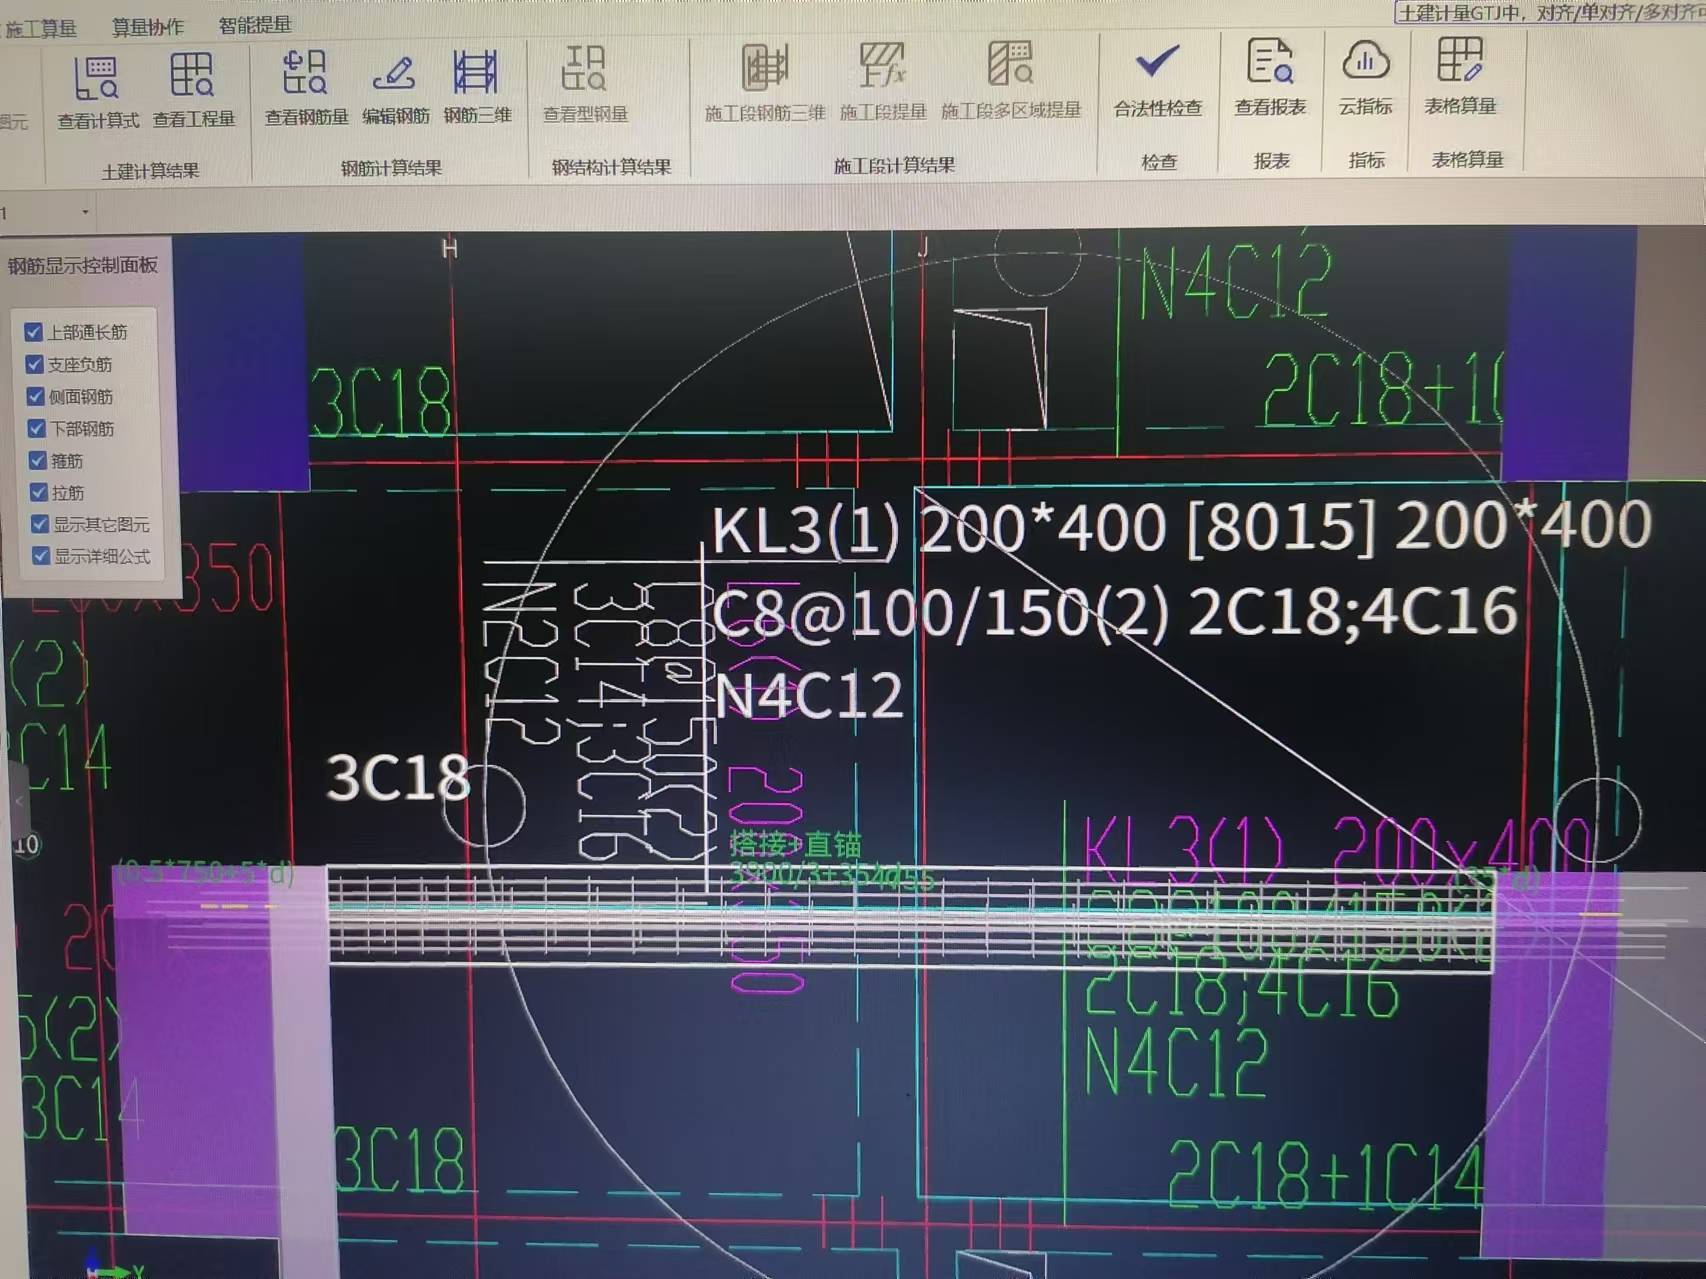This screenshot has width=1706, height=1279.
Task: Click white 3C18 rebar label
Action: coord(398,777)
